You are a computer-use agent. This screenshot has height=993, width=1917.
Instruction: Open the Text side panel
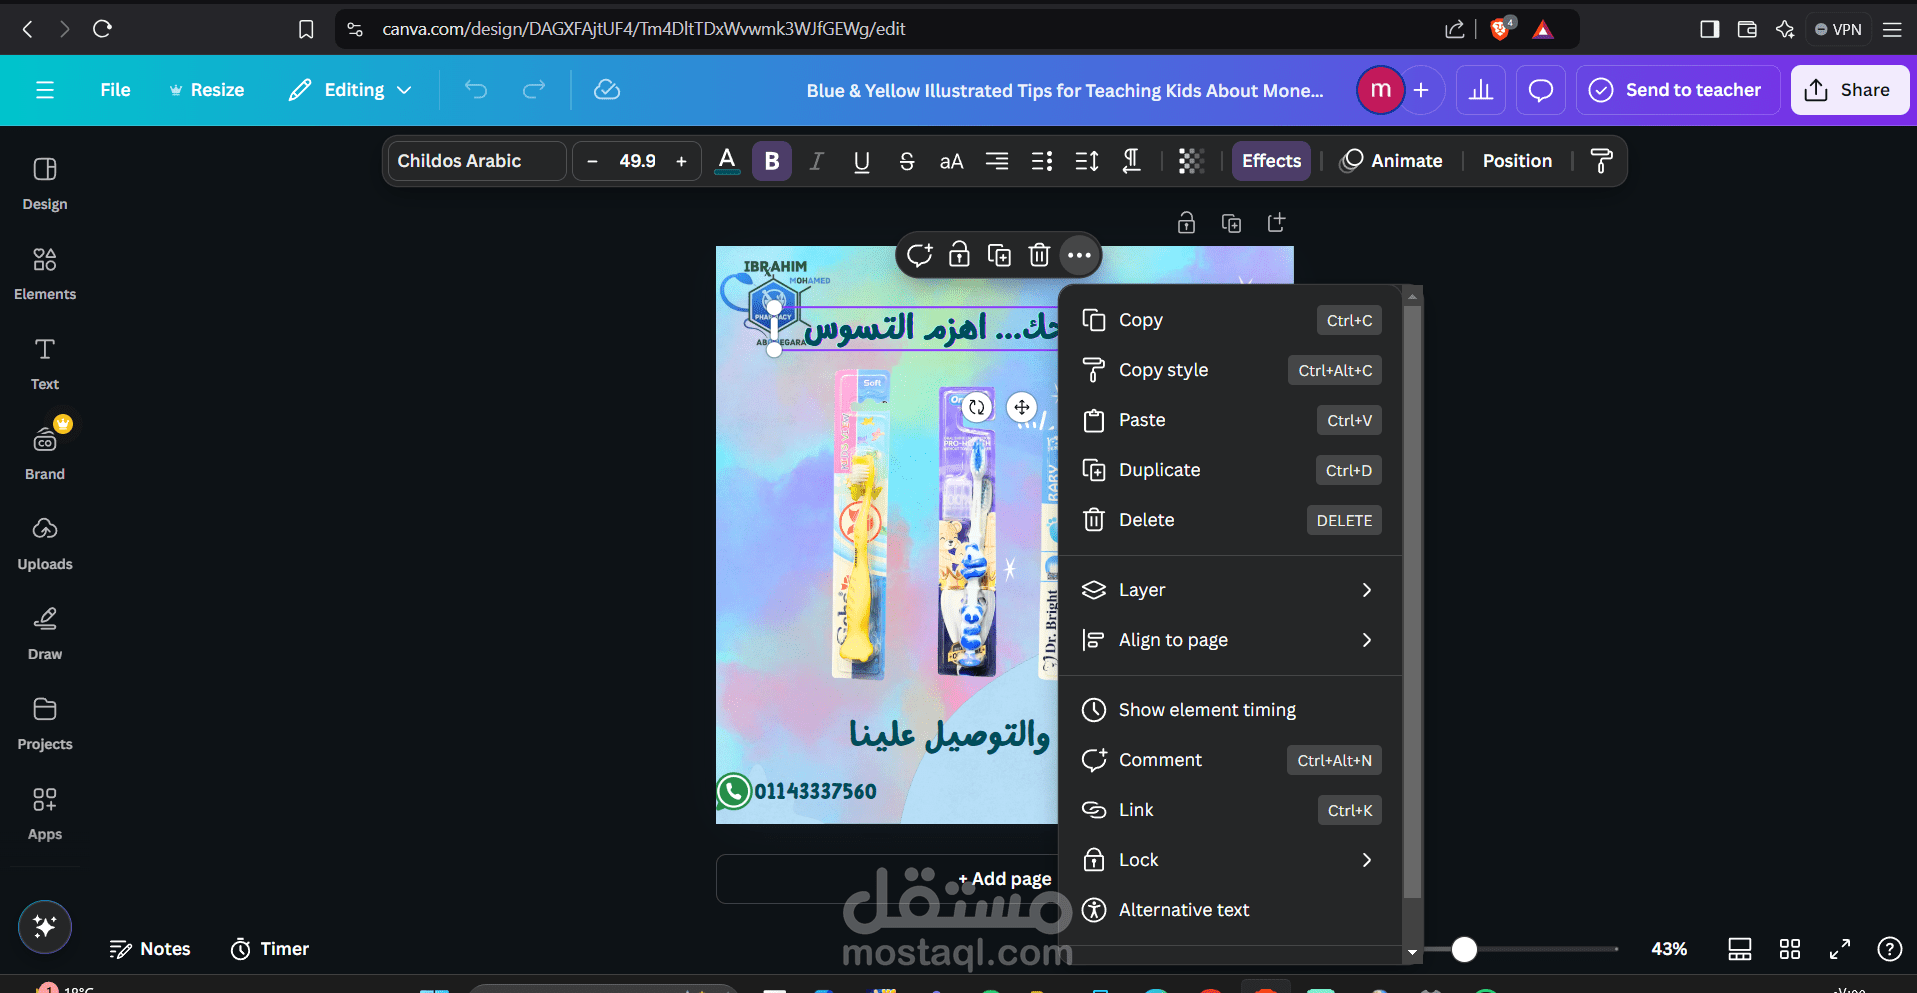tap(45, 364)
